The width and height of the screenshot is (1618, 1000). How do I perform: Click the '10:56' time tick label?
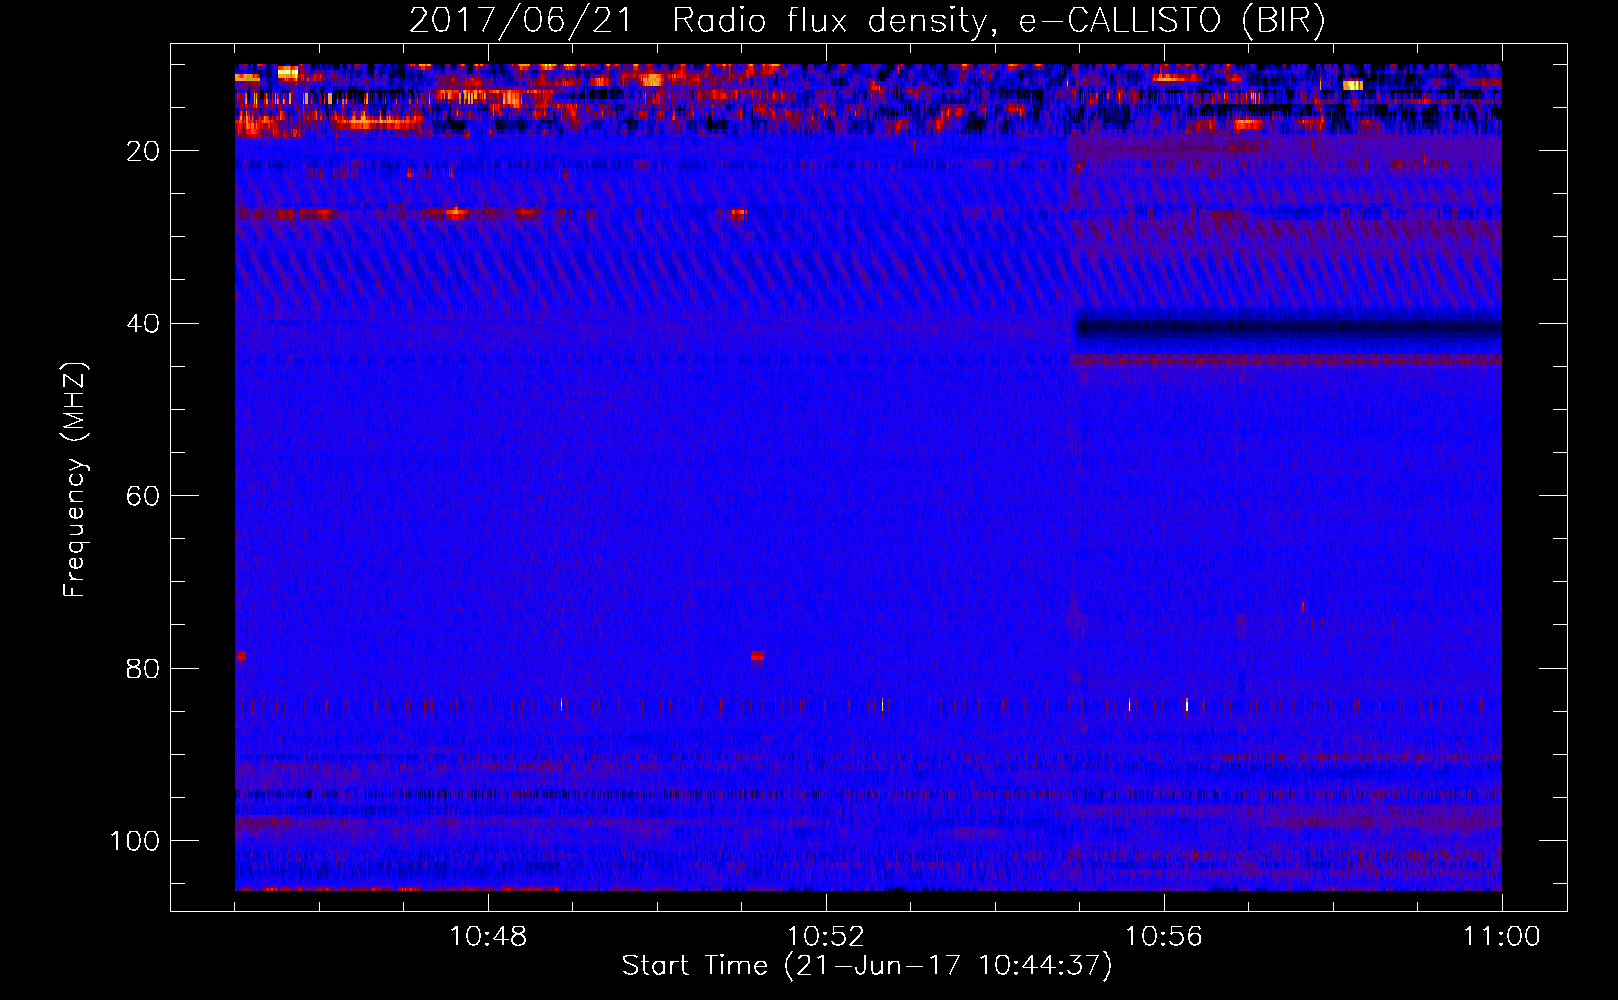tap(1164, 937)
